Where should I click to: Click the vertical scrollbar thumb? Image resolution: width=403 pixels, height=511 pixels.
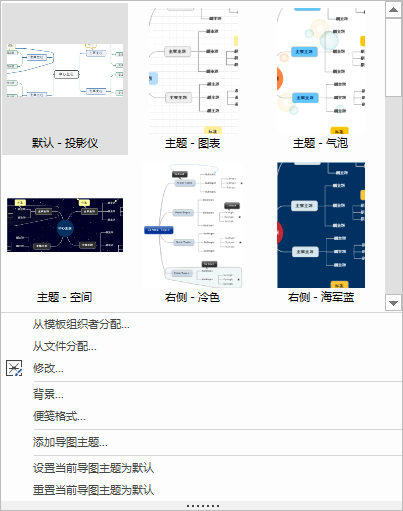[x=393, y=58]
